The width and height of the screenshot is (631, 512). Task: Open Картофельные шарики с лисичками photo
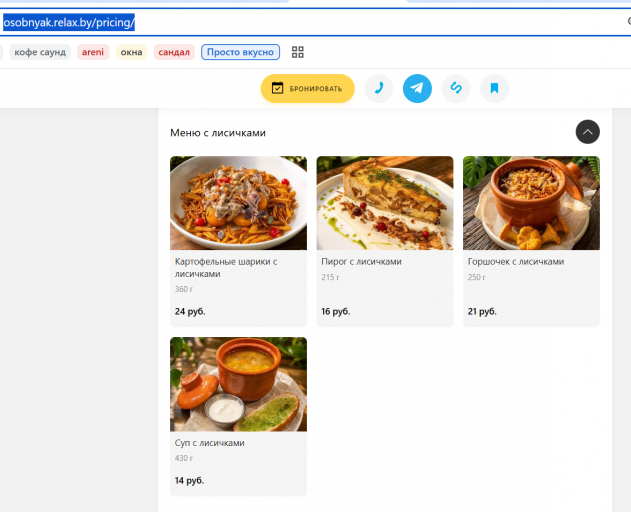238,203
